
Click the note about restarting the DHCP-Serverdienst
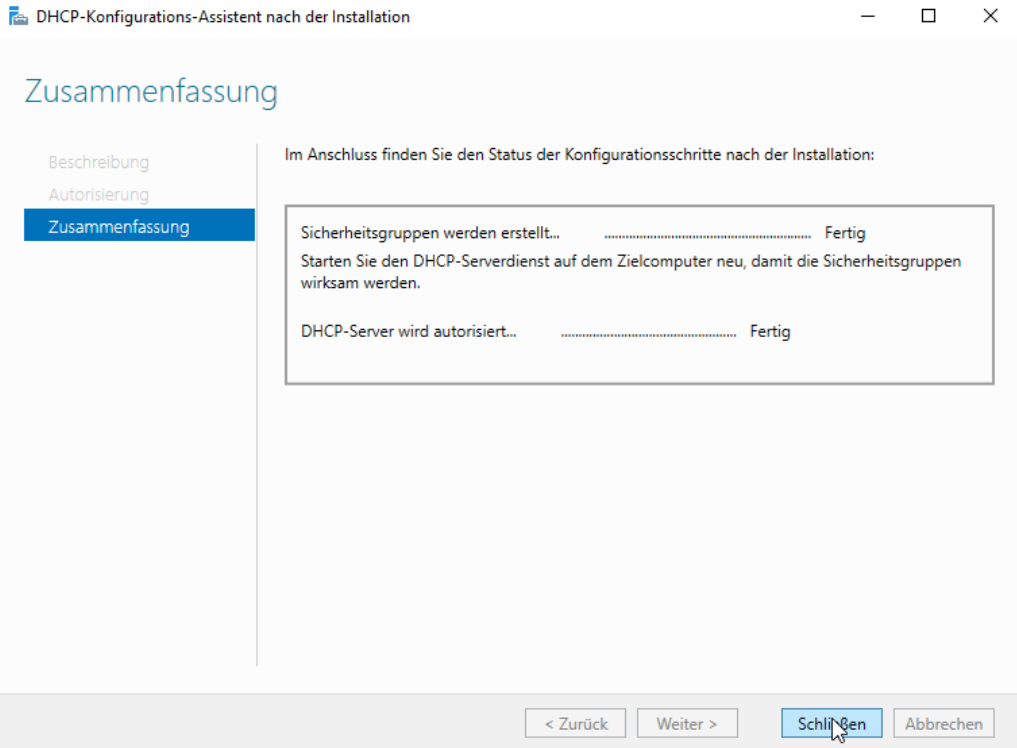630,272
